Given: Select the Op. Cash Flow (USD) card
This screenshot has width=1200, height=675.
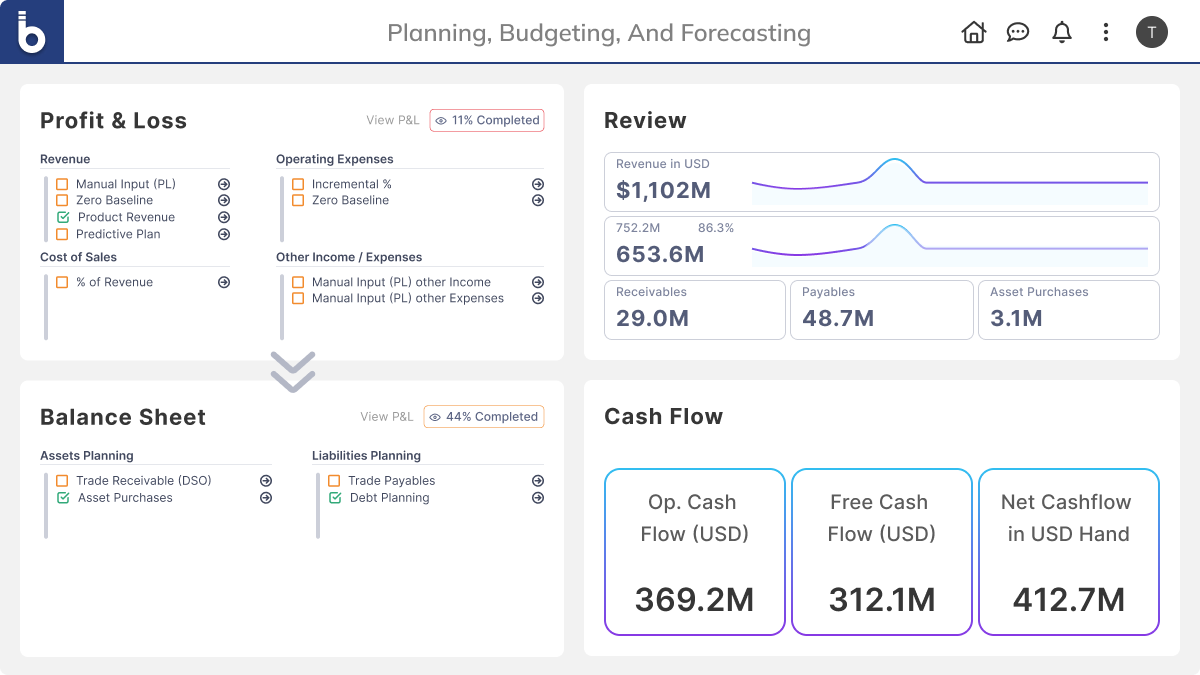Looking at the screenshot, I should pyautogui.click(x=694, y=552).
